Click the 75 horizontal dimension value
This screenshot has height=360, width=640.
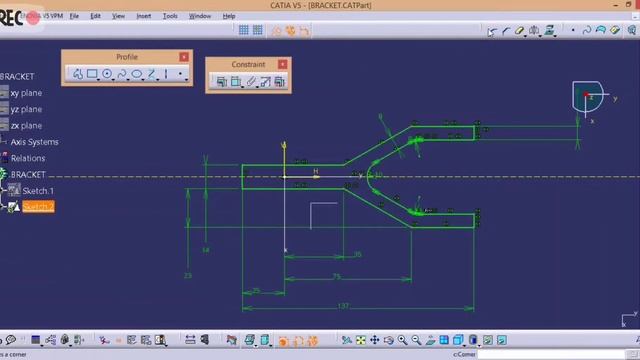[336, 277]
